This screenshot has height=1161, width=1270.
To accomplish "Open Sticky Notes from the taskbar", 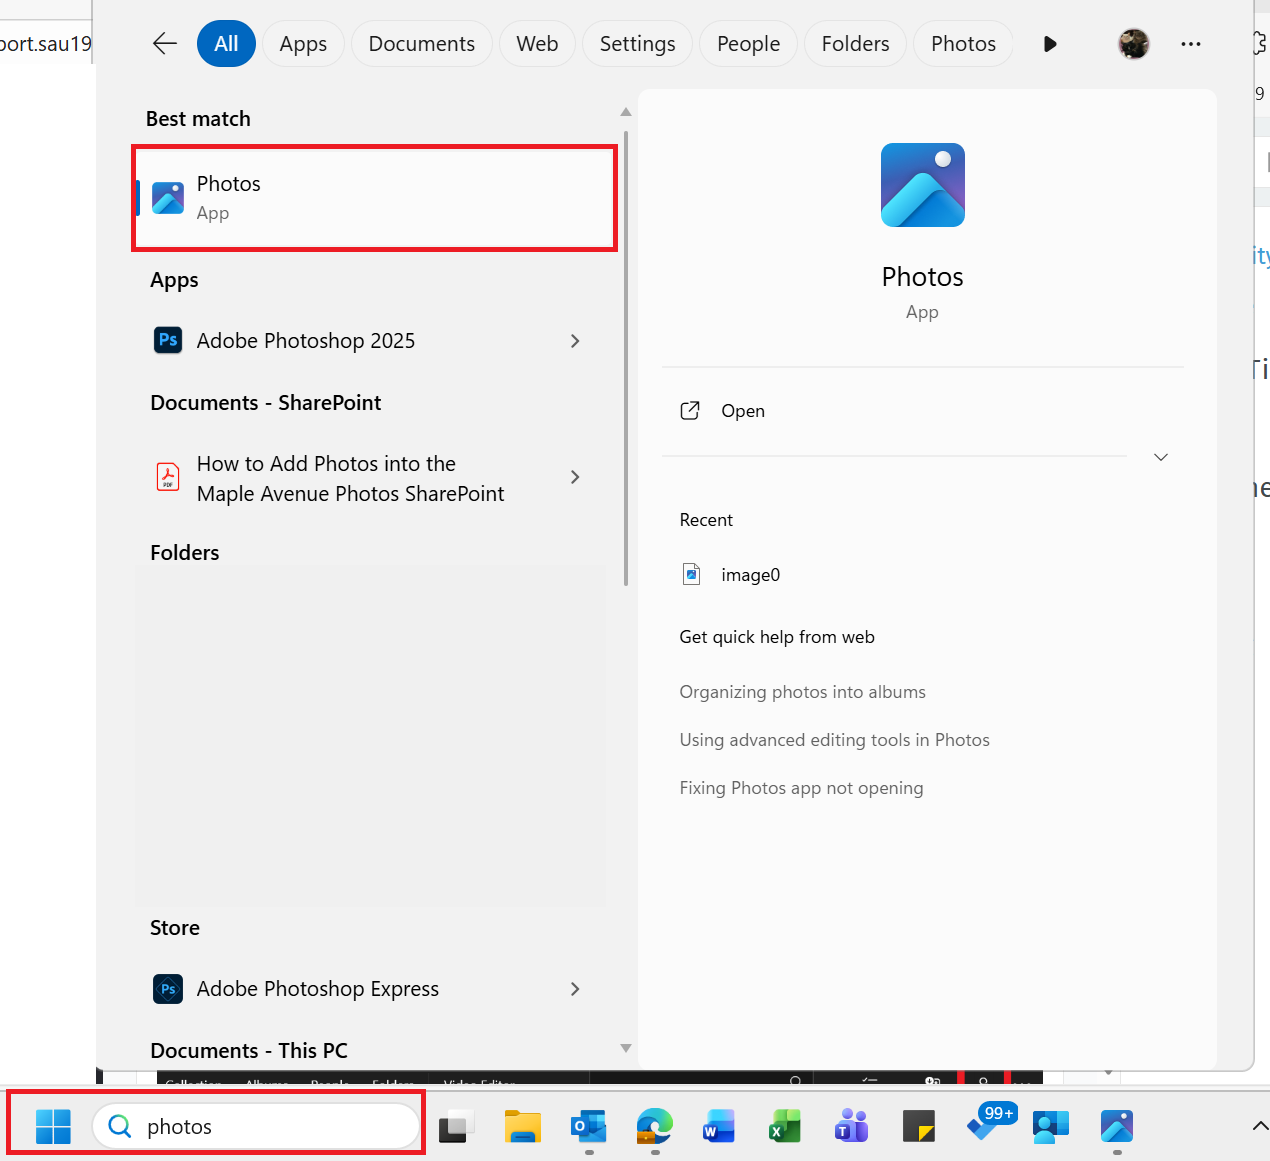I will point(918,1127).
